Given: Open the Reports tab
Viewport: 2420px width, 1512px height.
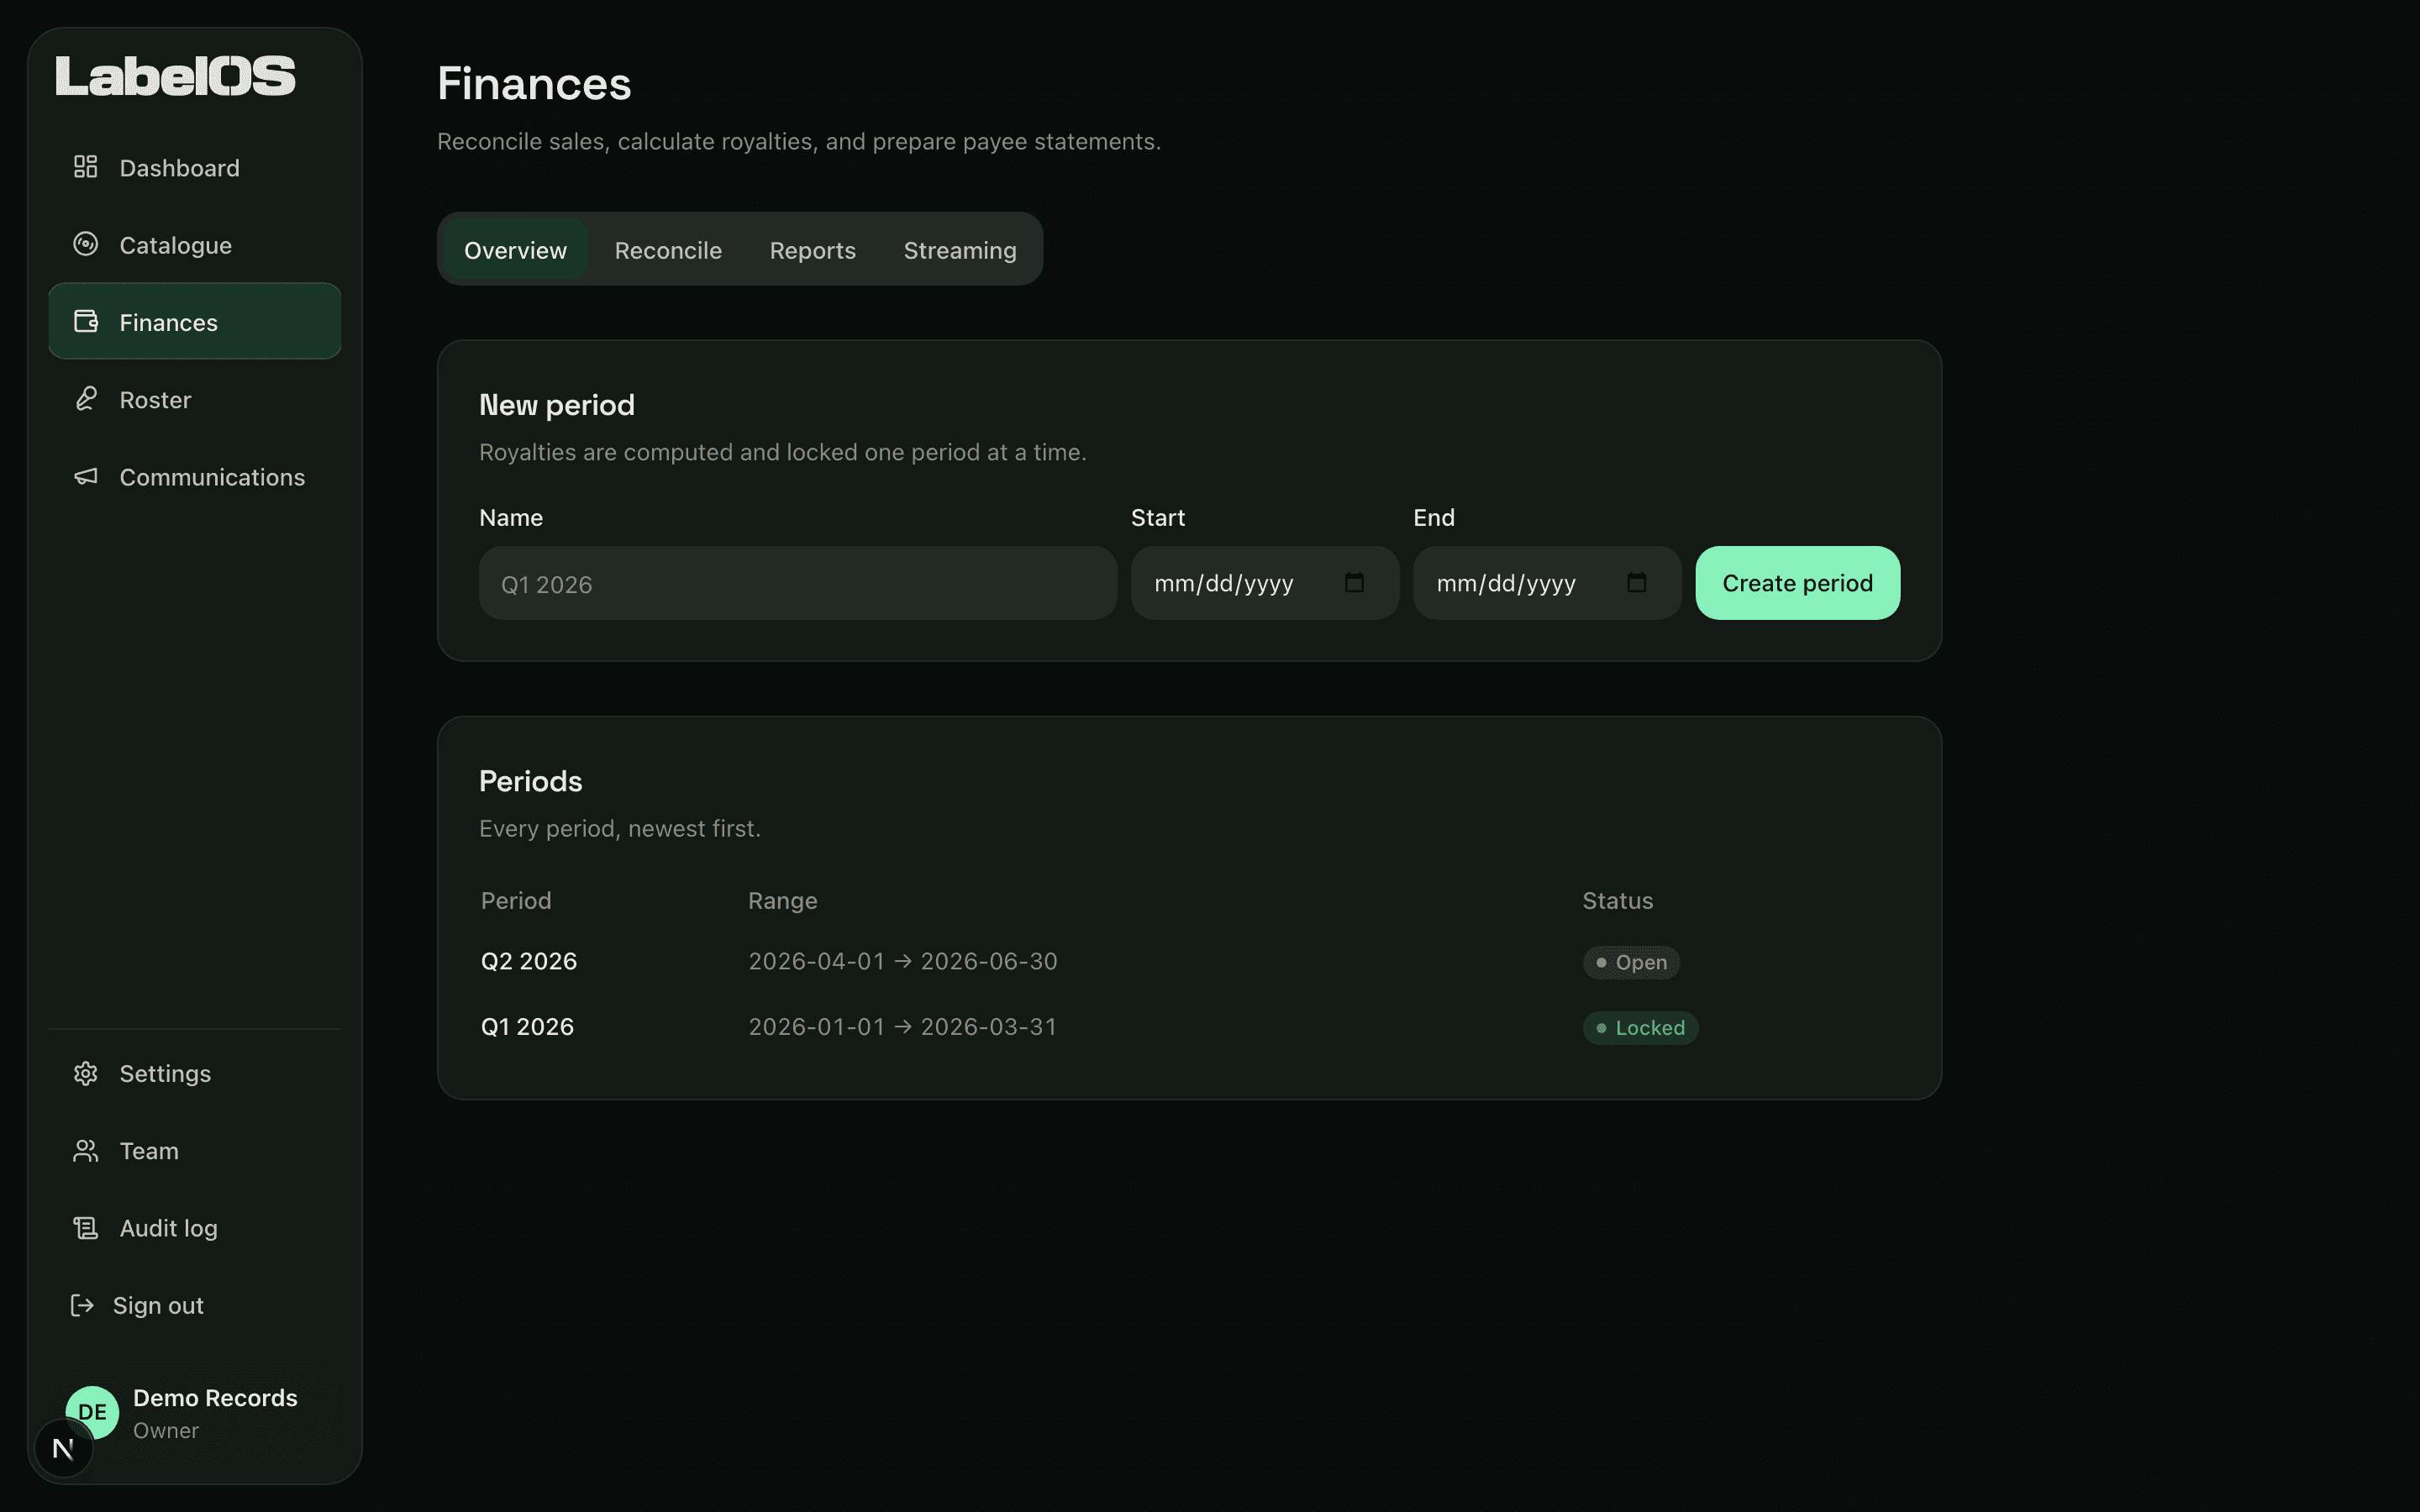Looking at the screenshot, I should 812,249.
